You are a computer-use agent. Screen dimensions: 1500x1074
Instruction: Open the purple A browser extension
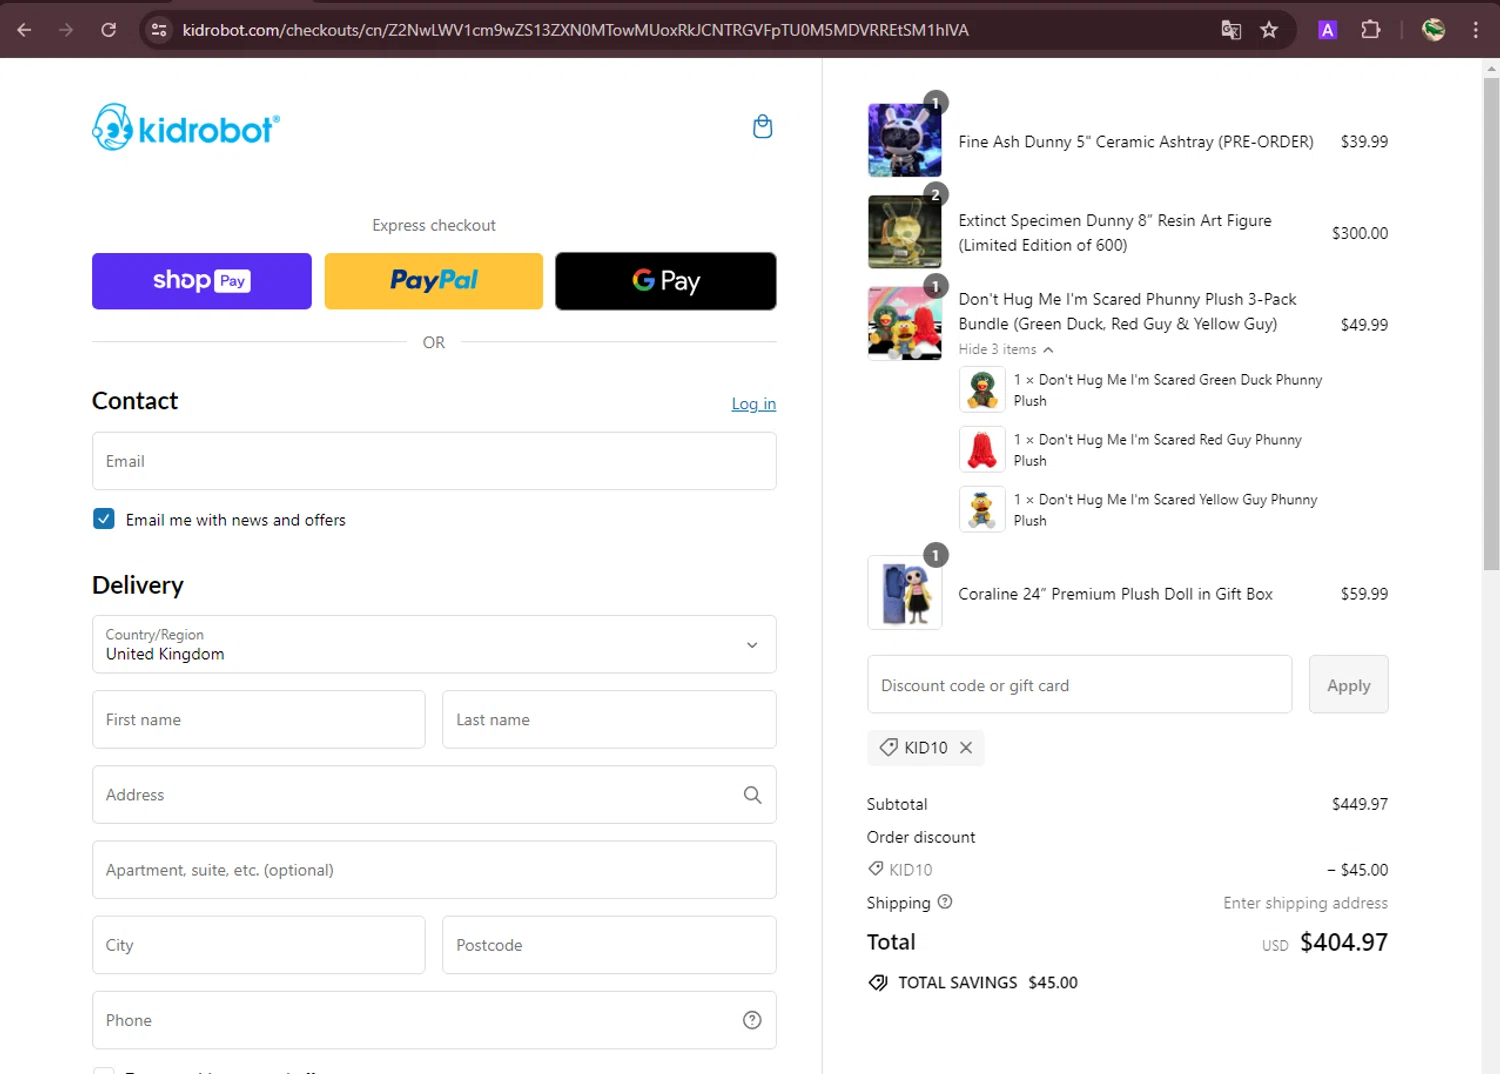click(x=1327, y=30)
